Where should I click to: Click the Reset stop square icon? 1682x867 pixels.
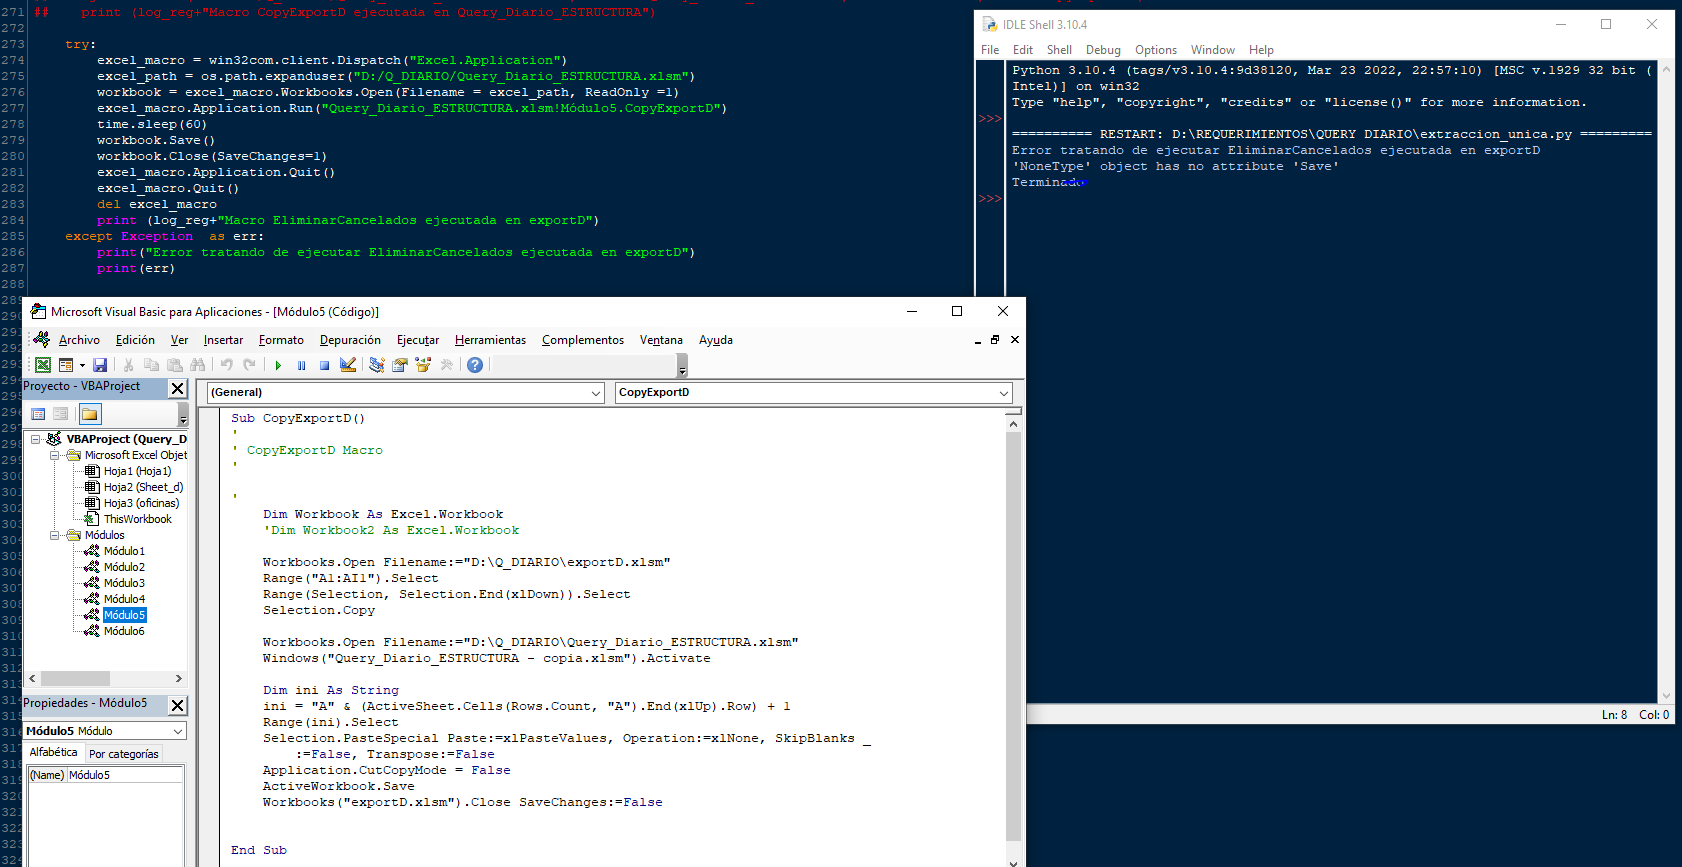click(x=324, y=365)
